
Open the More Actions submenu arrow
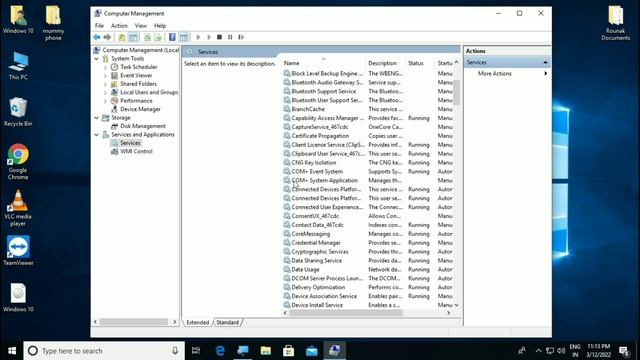click(x=546, y=73)
